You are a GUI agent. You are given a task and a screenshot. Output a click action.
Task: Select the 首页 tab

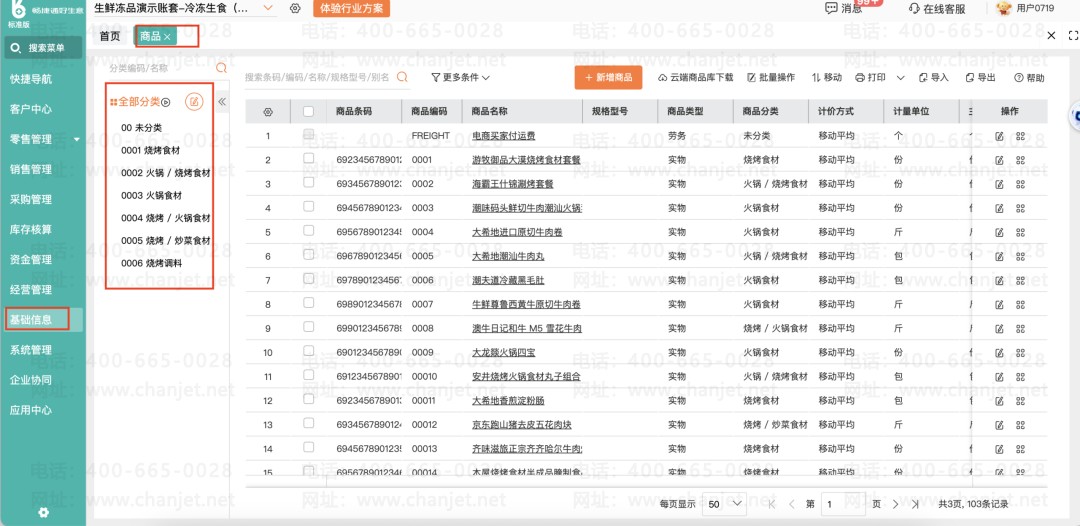(x=110, y=36)
